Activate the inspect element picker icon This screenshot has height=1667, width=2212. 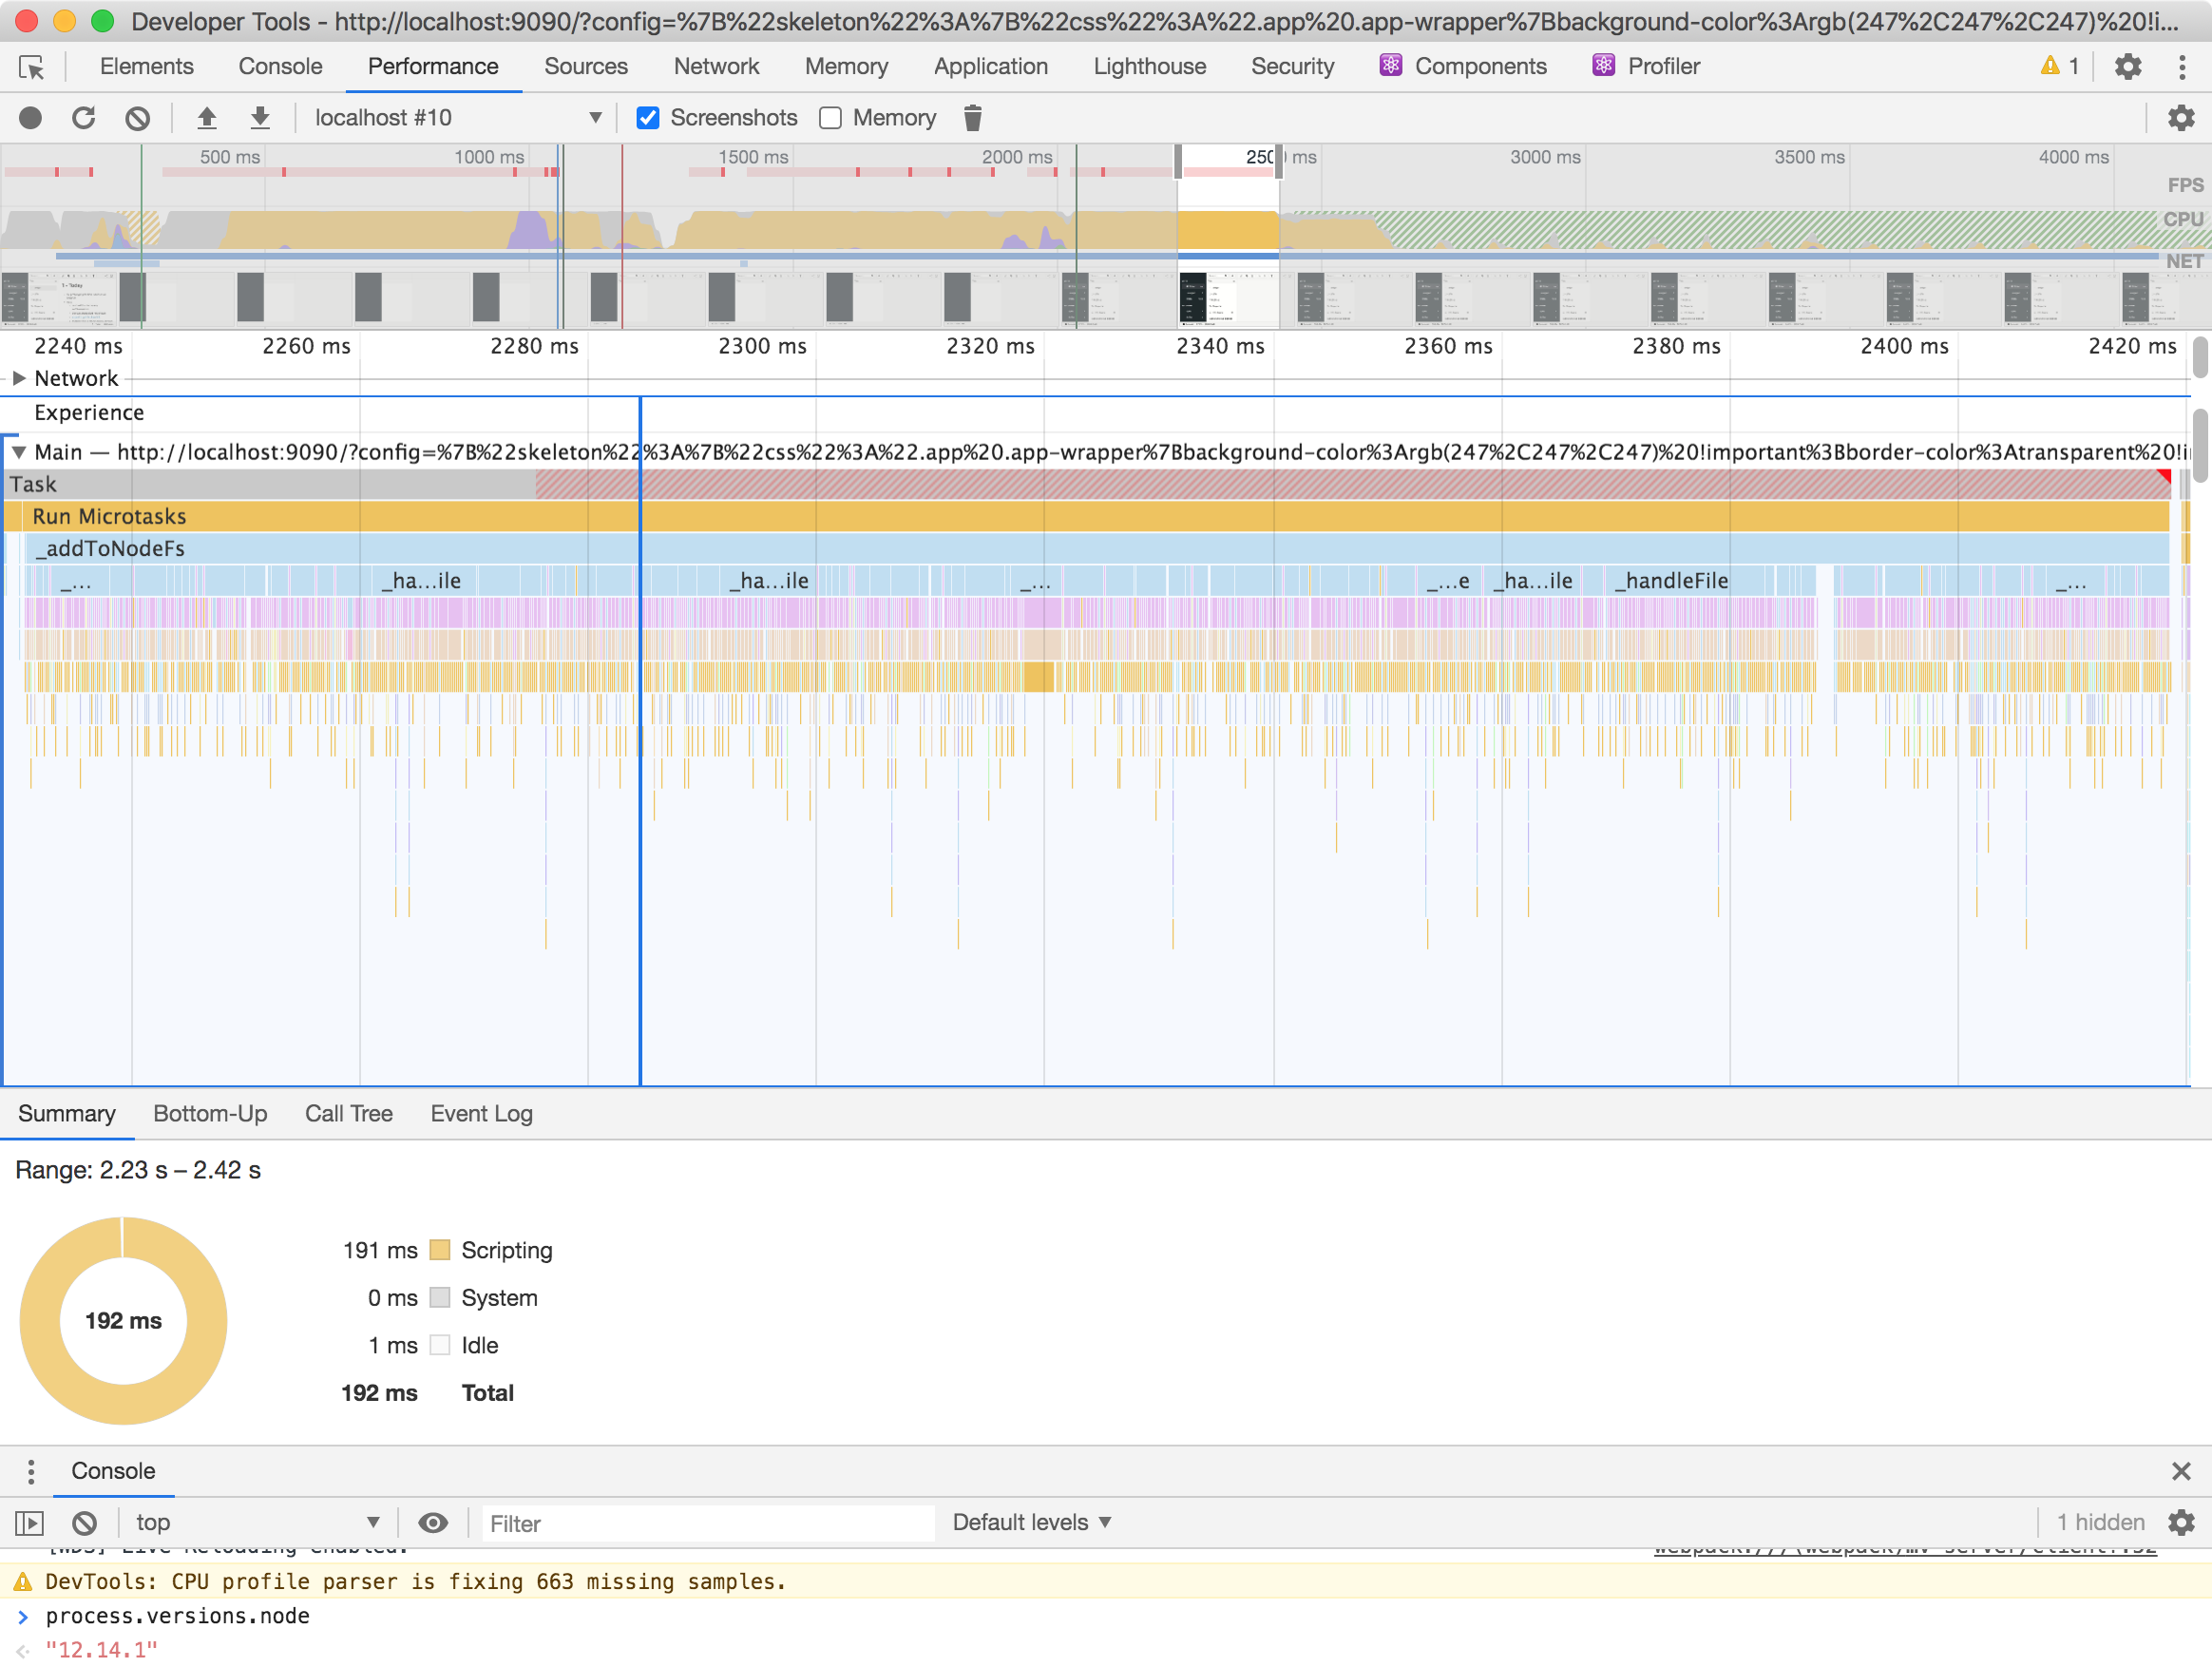(32, 67)
